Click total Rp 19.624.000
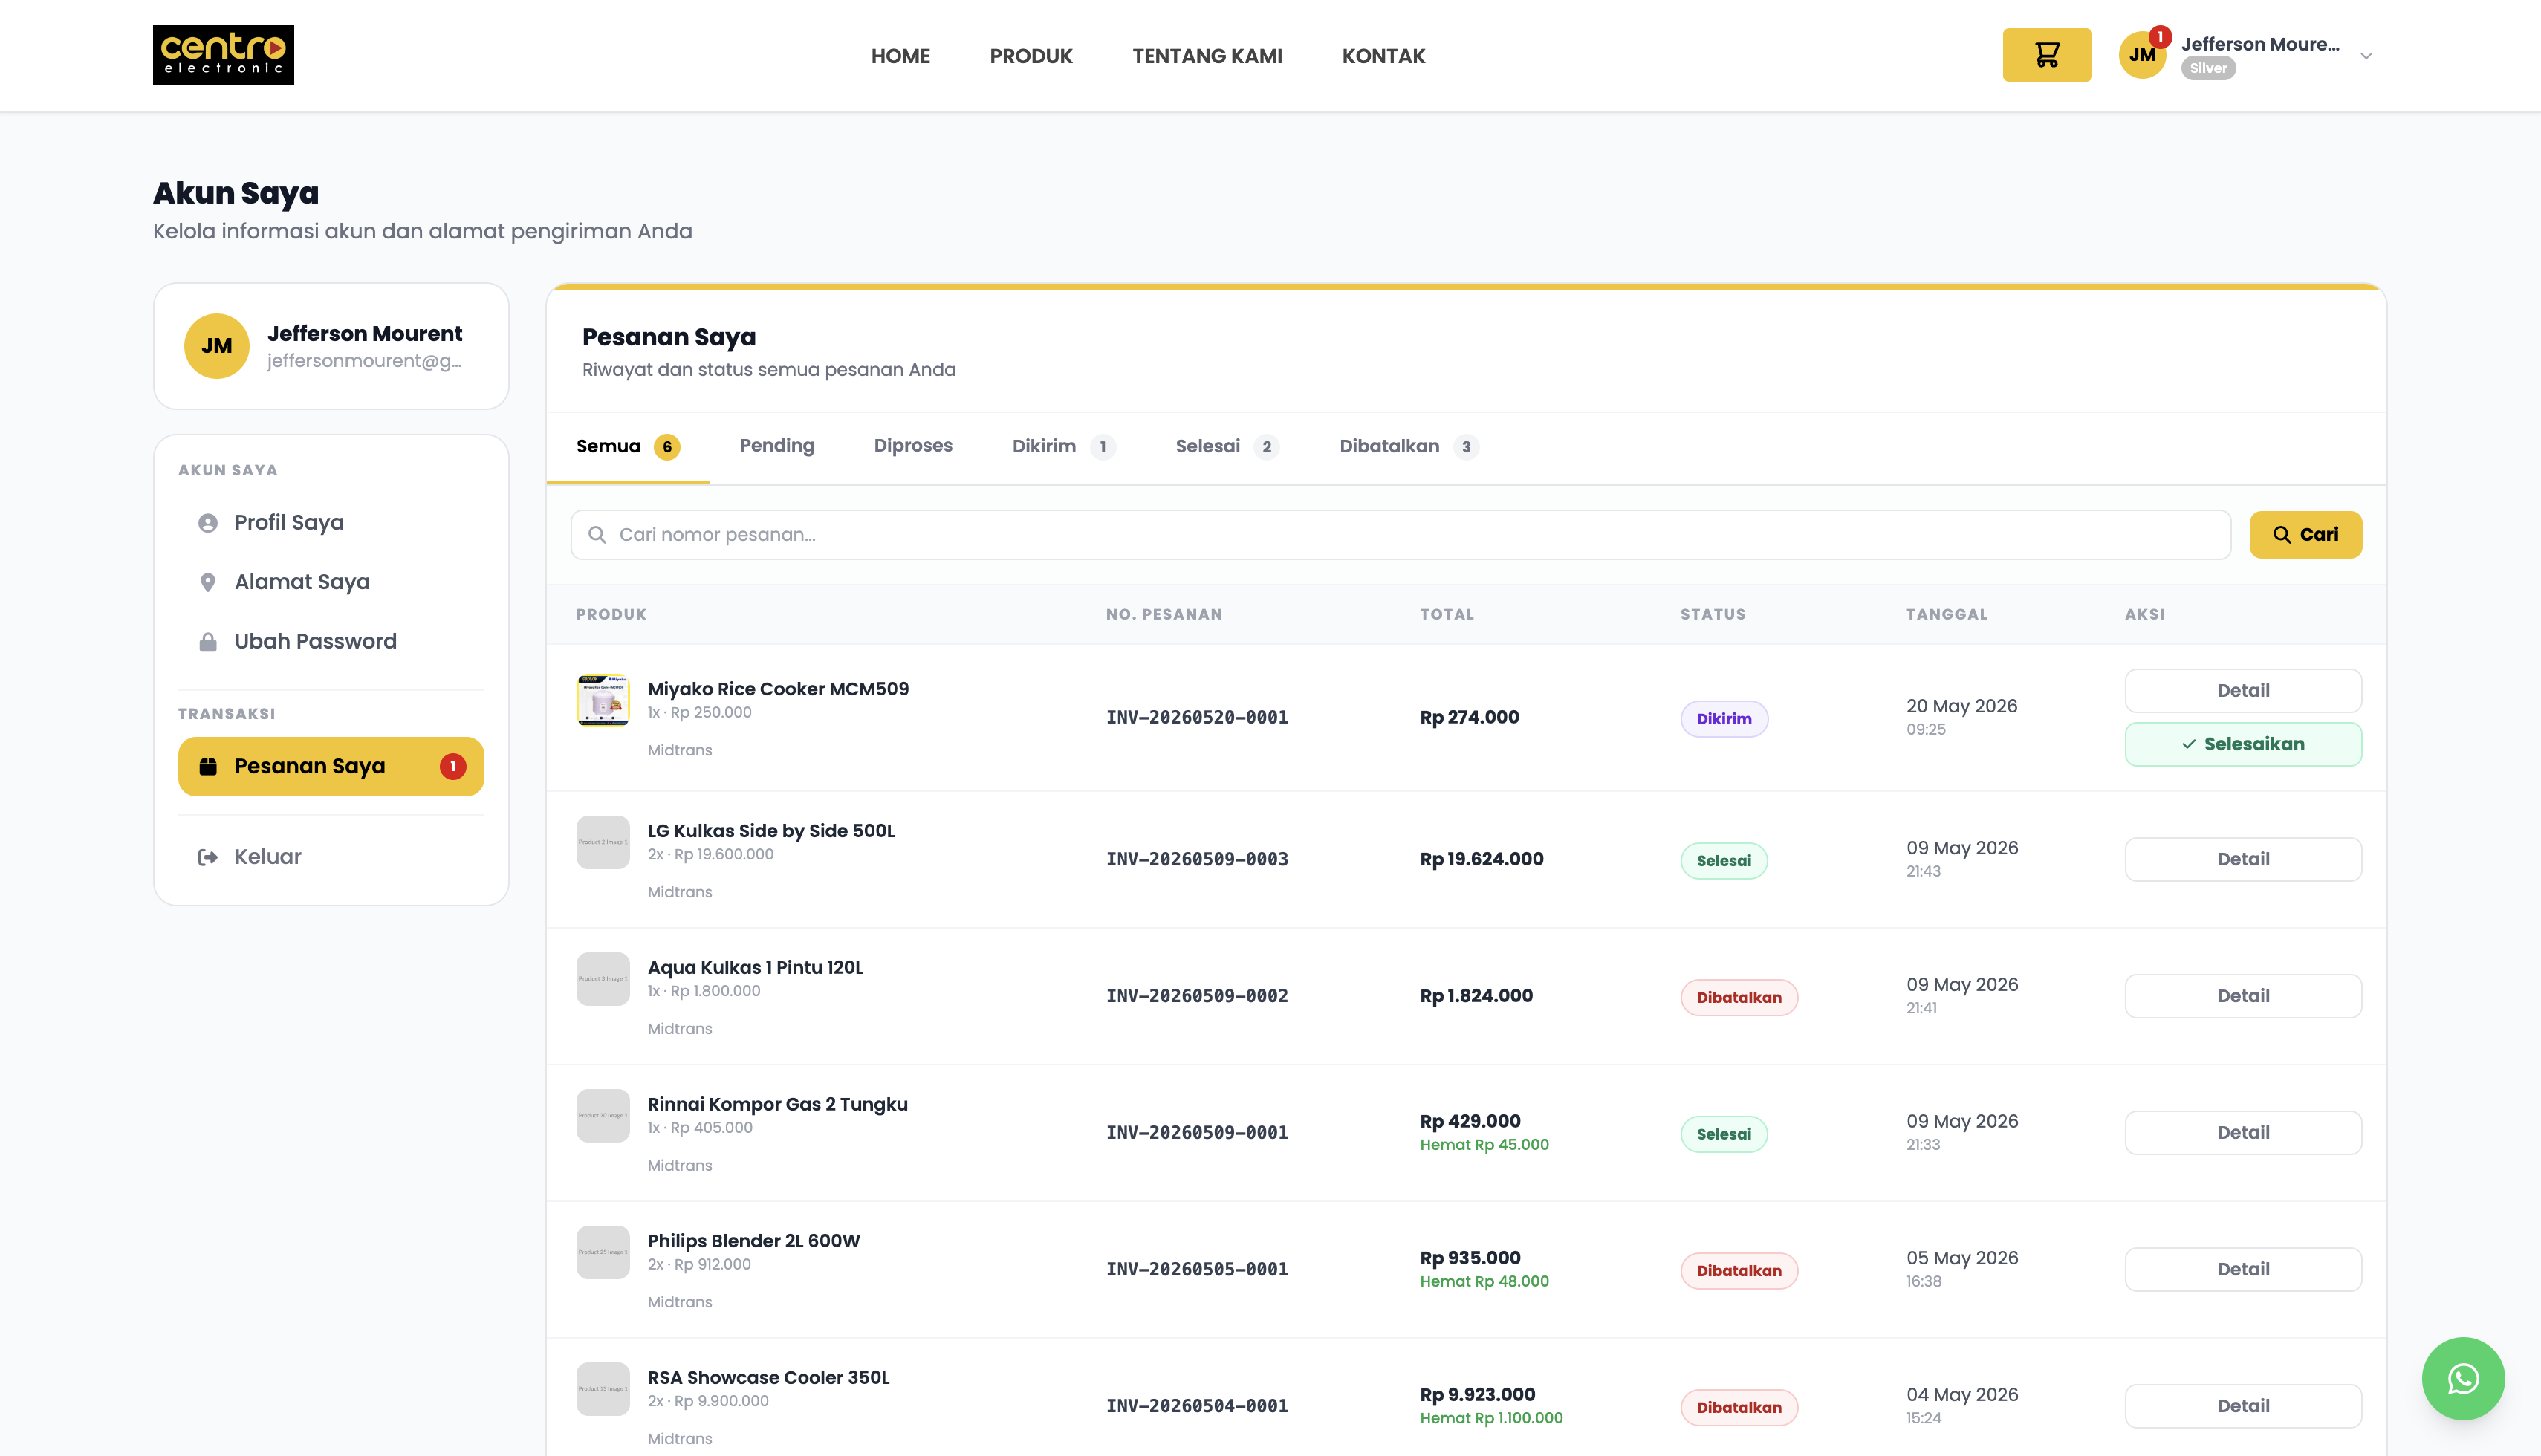The width and height of the screenshot is (2541, 1456). (x=1482, y=859)
